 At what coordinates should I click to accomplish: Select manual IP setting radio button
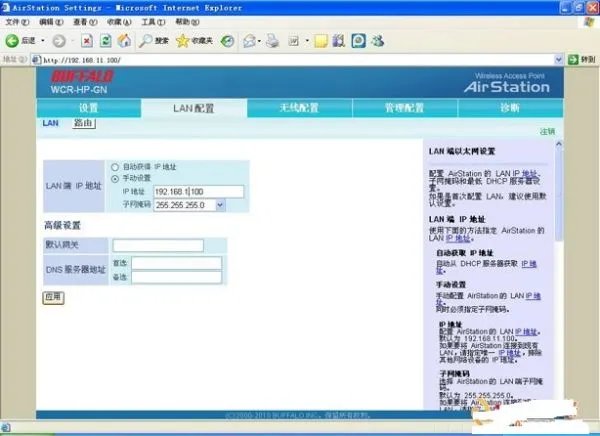coord(115,179)
